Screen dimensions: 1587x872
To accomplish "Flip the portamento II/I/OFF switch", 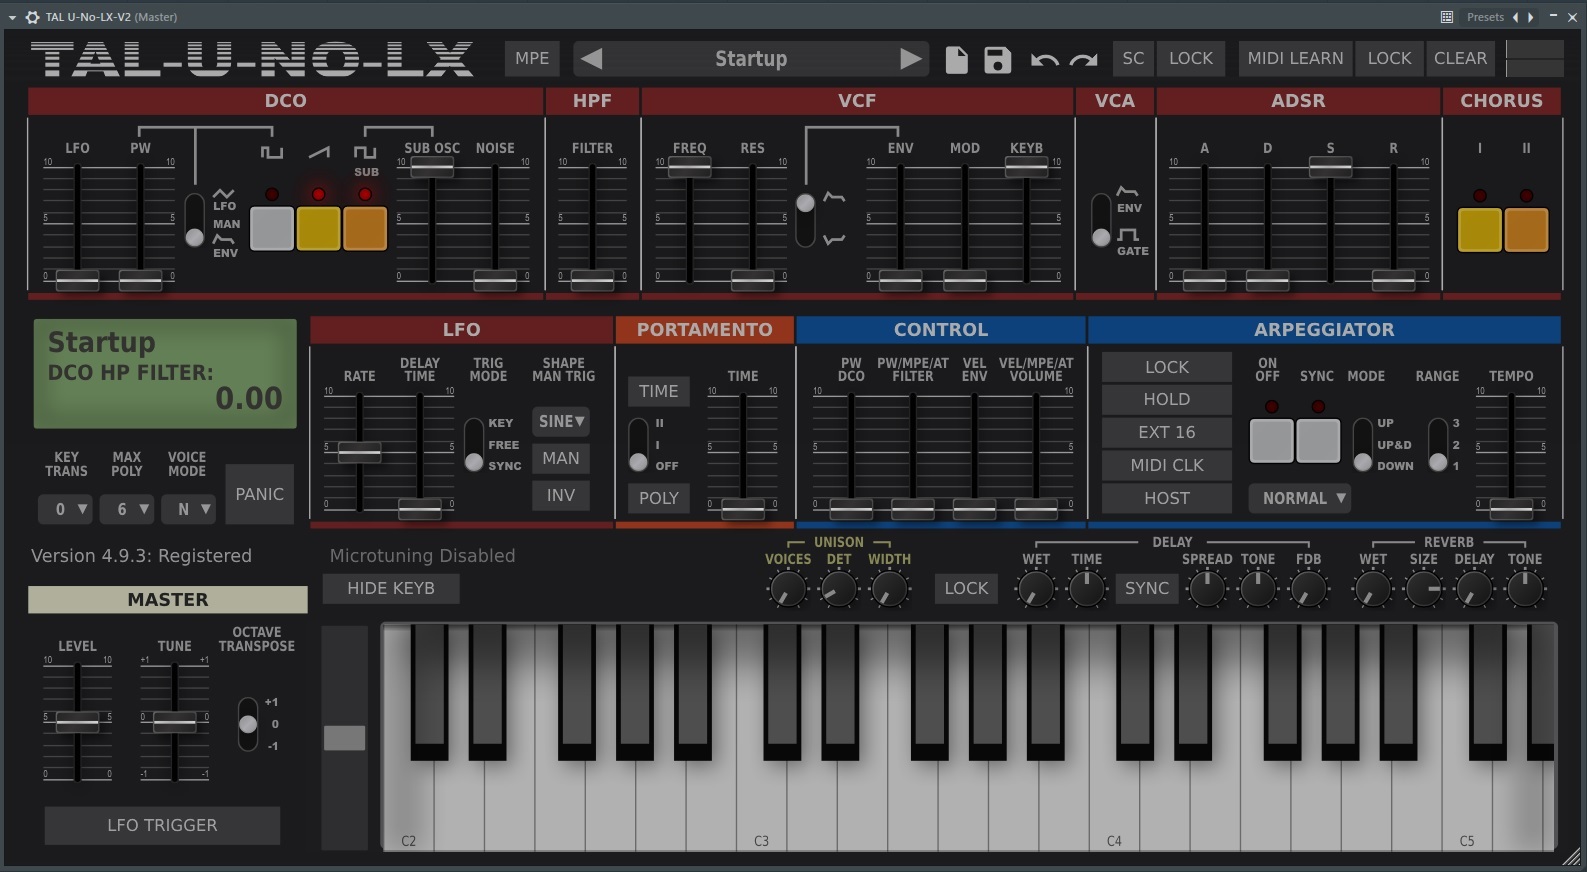I will [638, 444].
